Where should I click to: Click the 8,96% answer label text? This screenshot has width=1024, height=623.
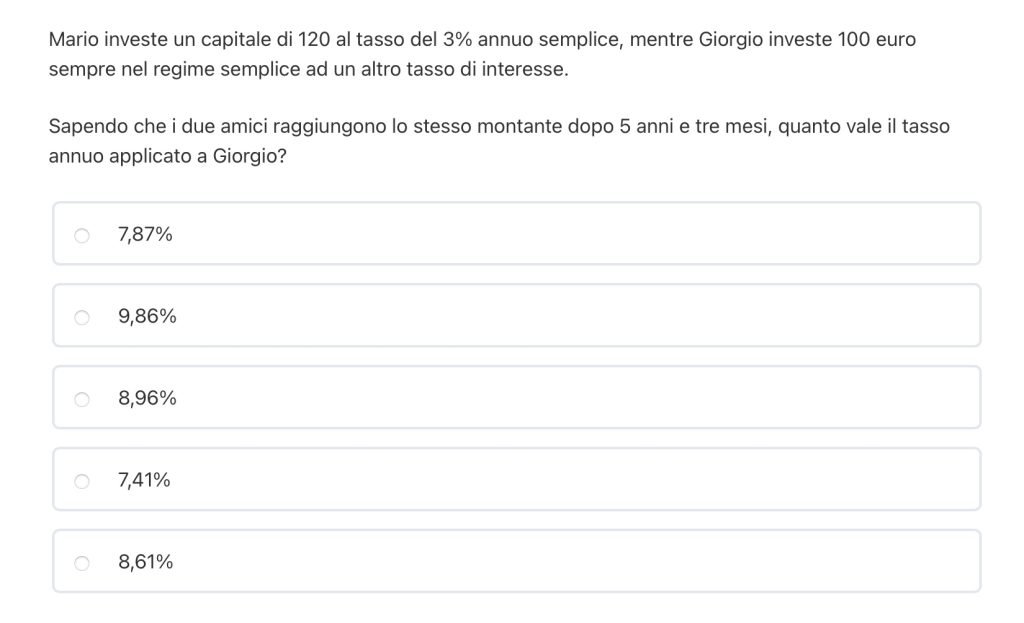(147, 399)
